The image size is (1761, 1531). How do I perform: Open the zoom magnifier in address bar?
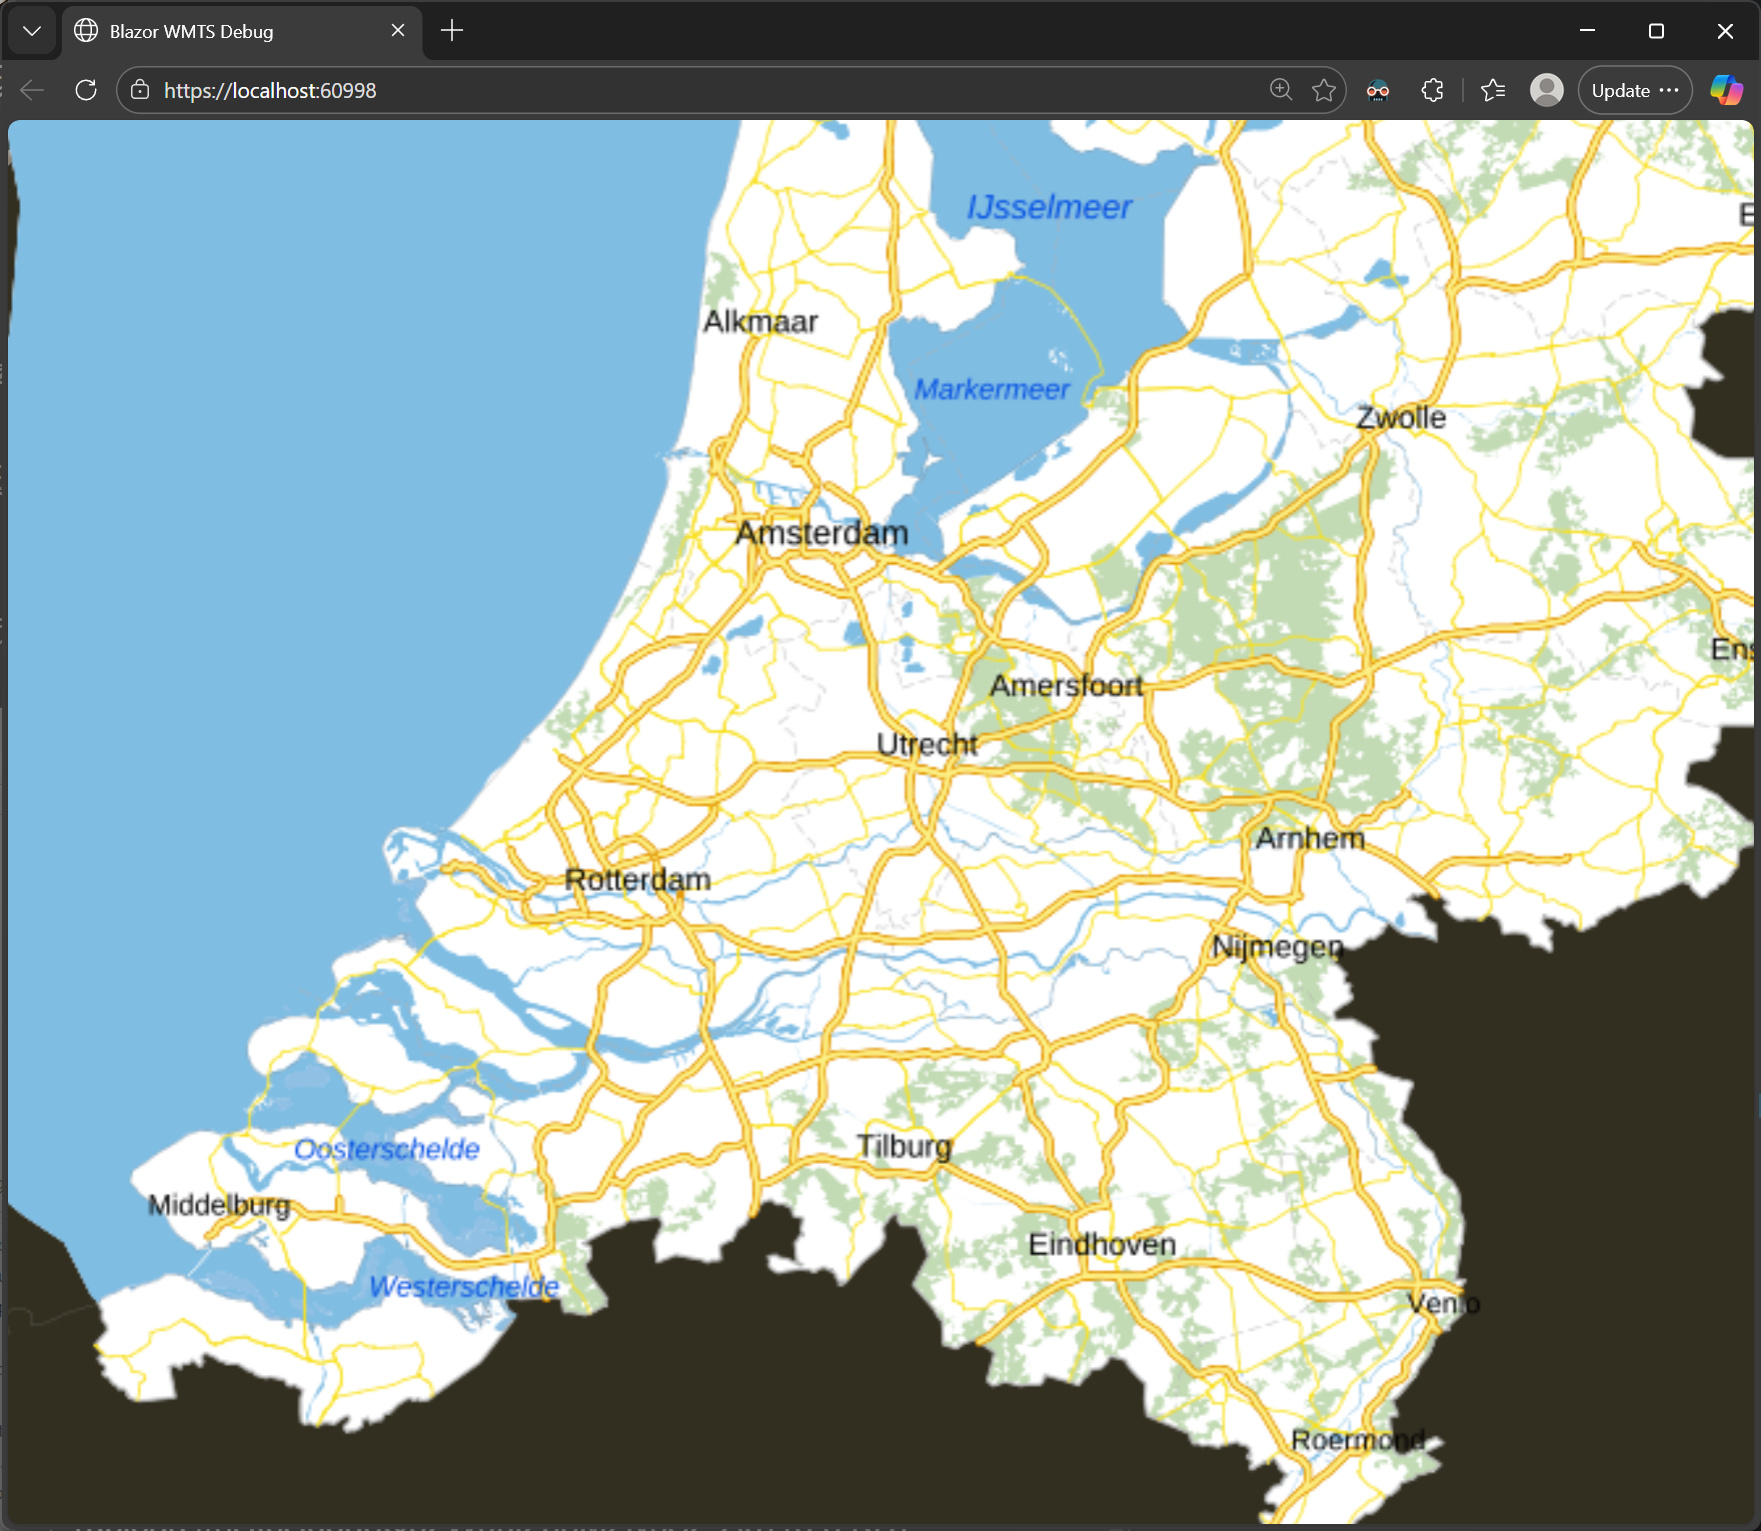[1280, 90]
